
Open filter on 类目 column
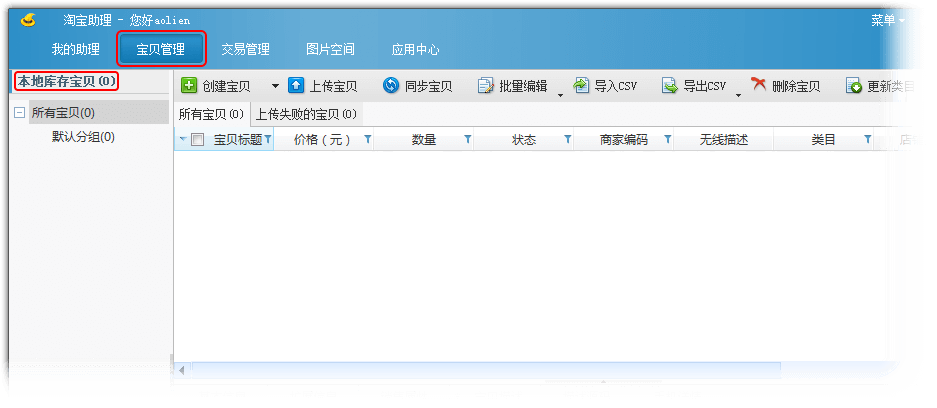point(867,140)
